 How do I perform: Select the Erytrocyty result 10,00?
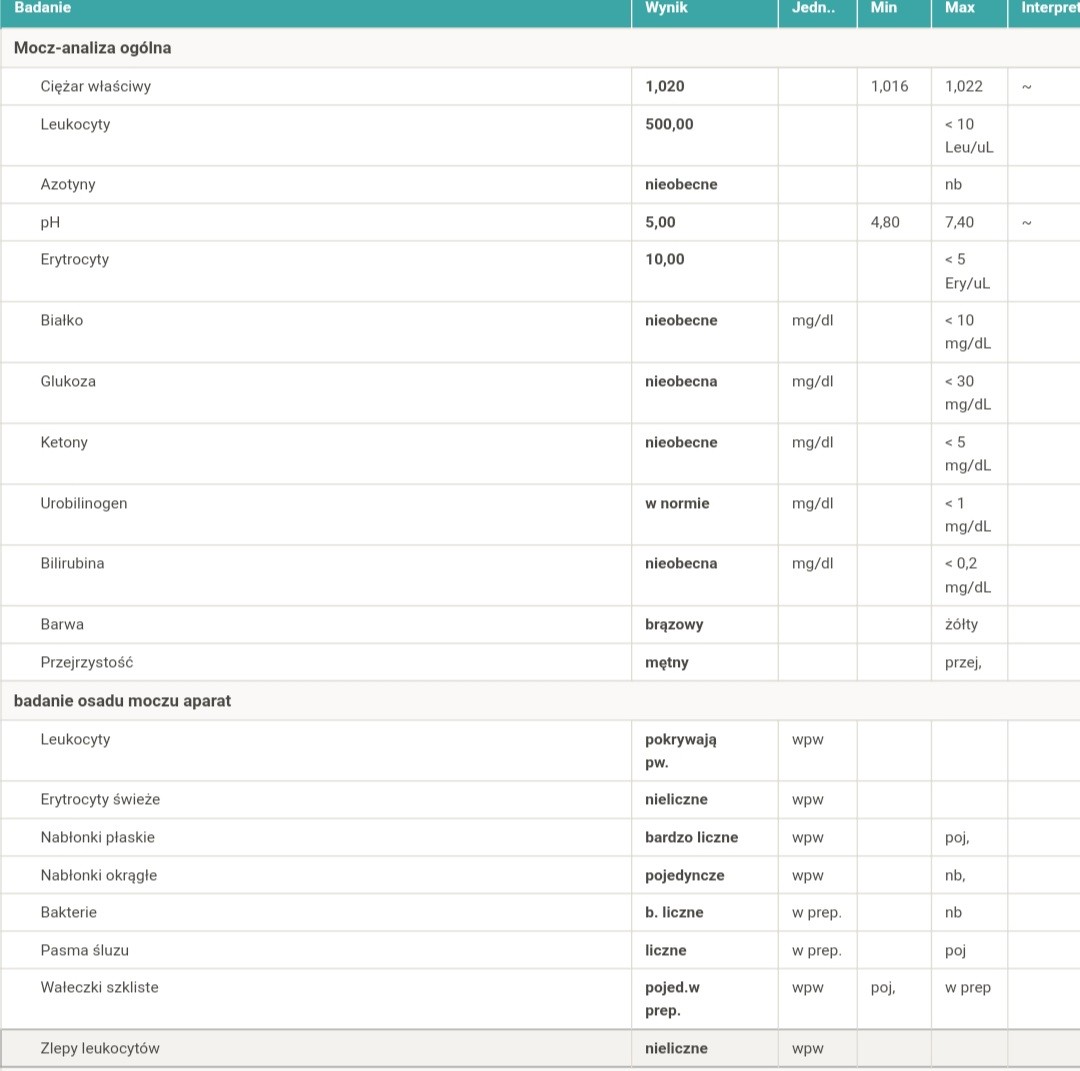[665, 259]
